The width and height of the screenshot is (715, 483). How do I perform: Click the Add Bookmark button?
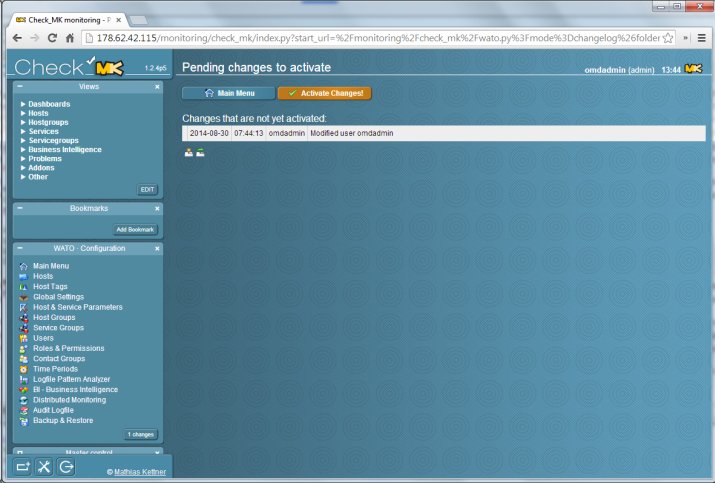point(135,229)
